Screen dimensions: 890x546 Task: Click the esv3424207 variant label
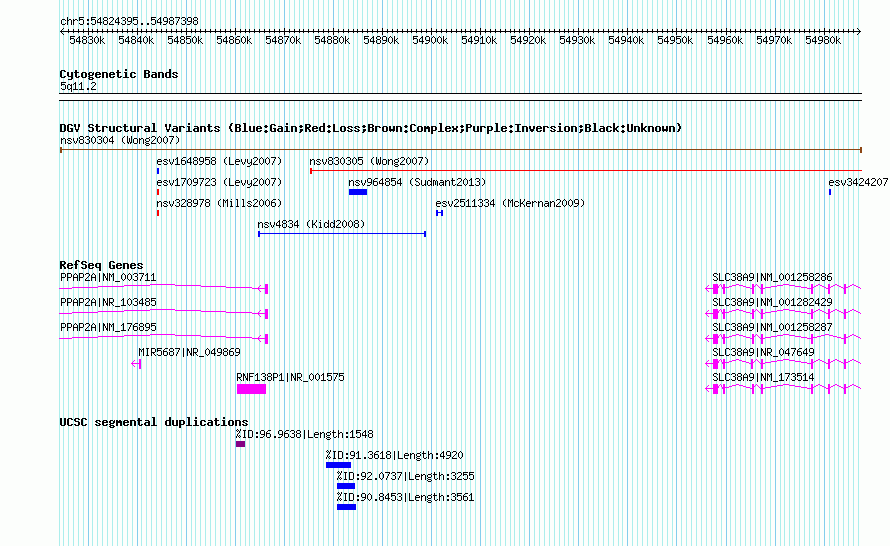pos(858,182)
